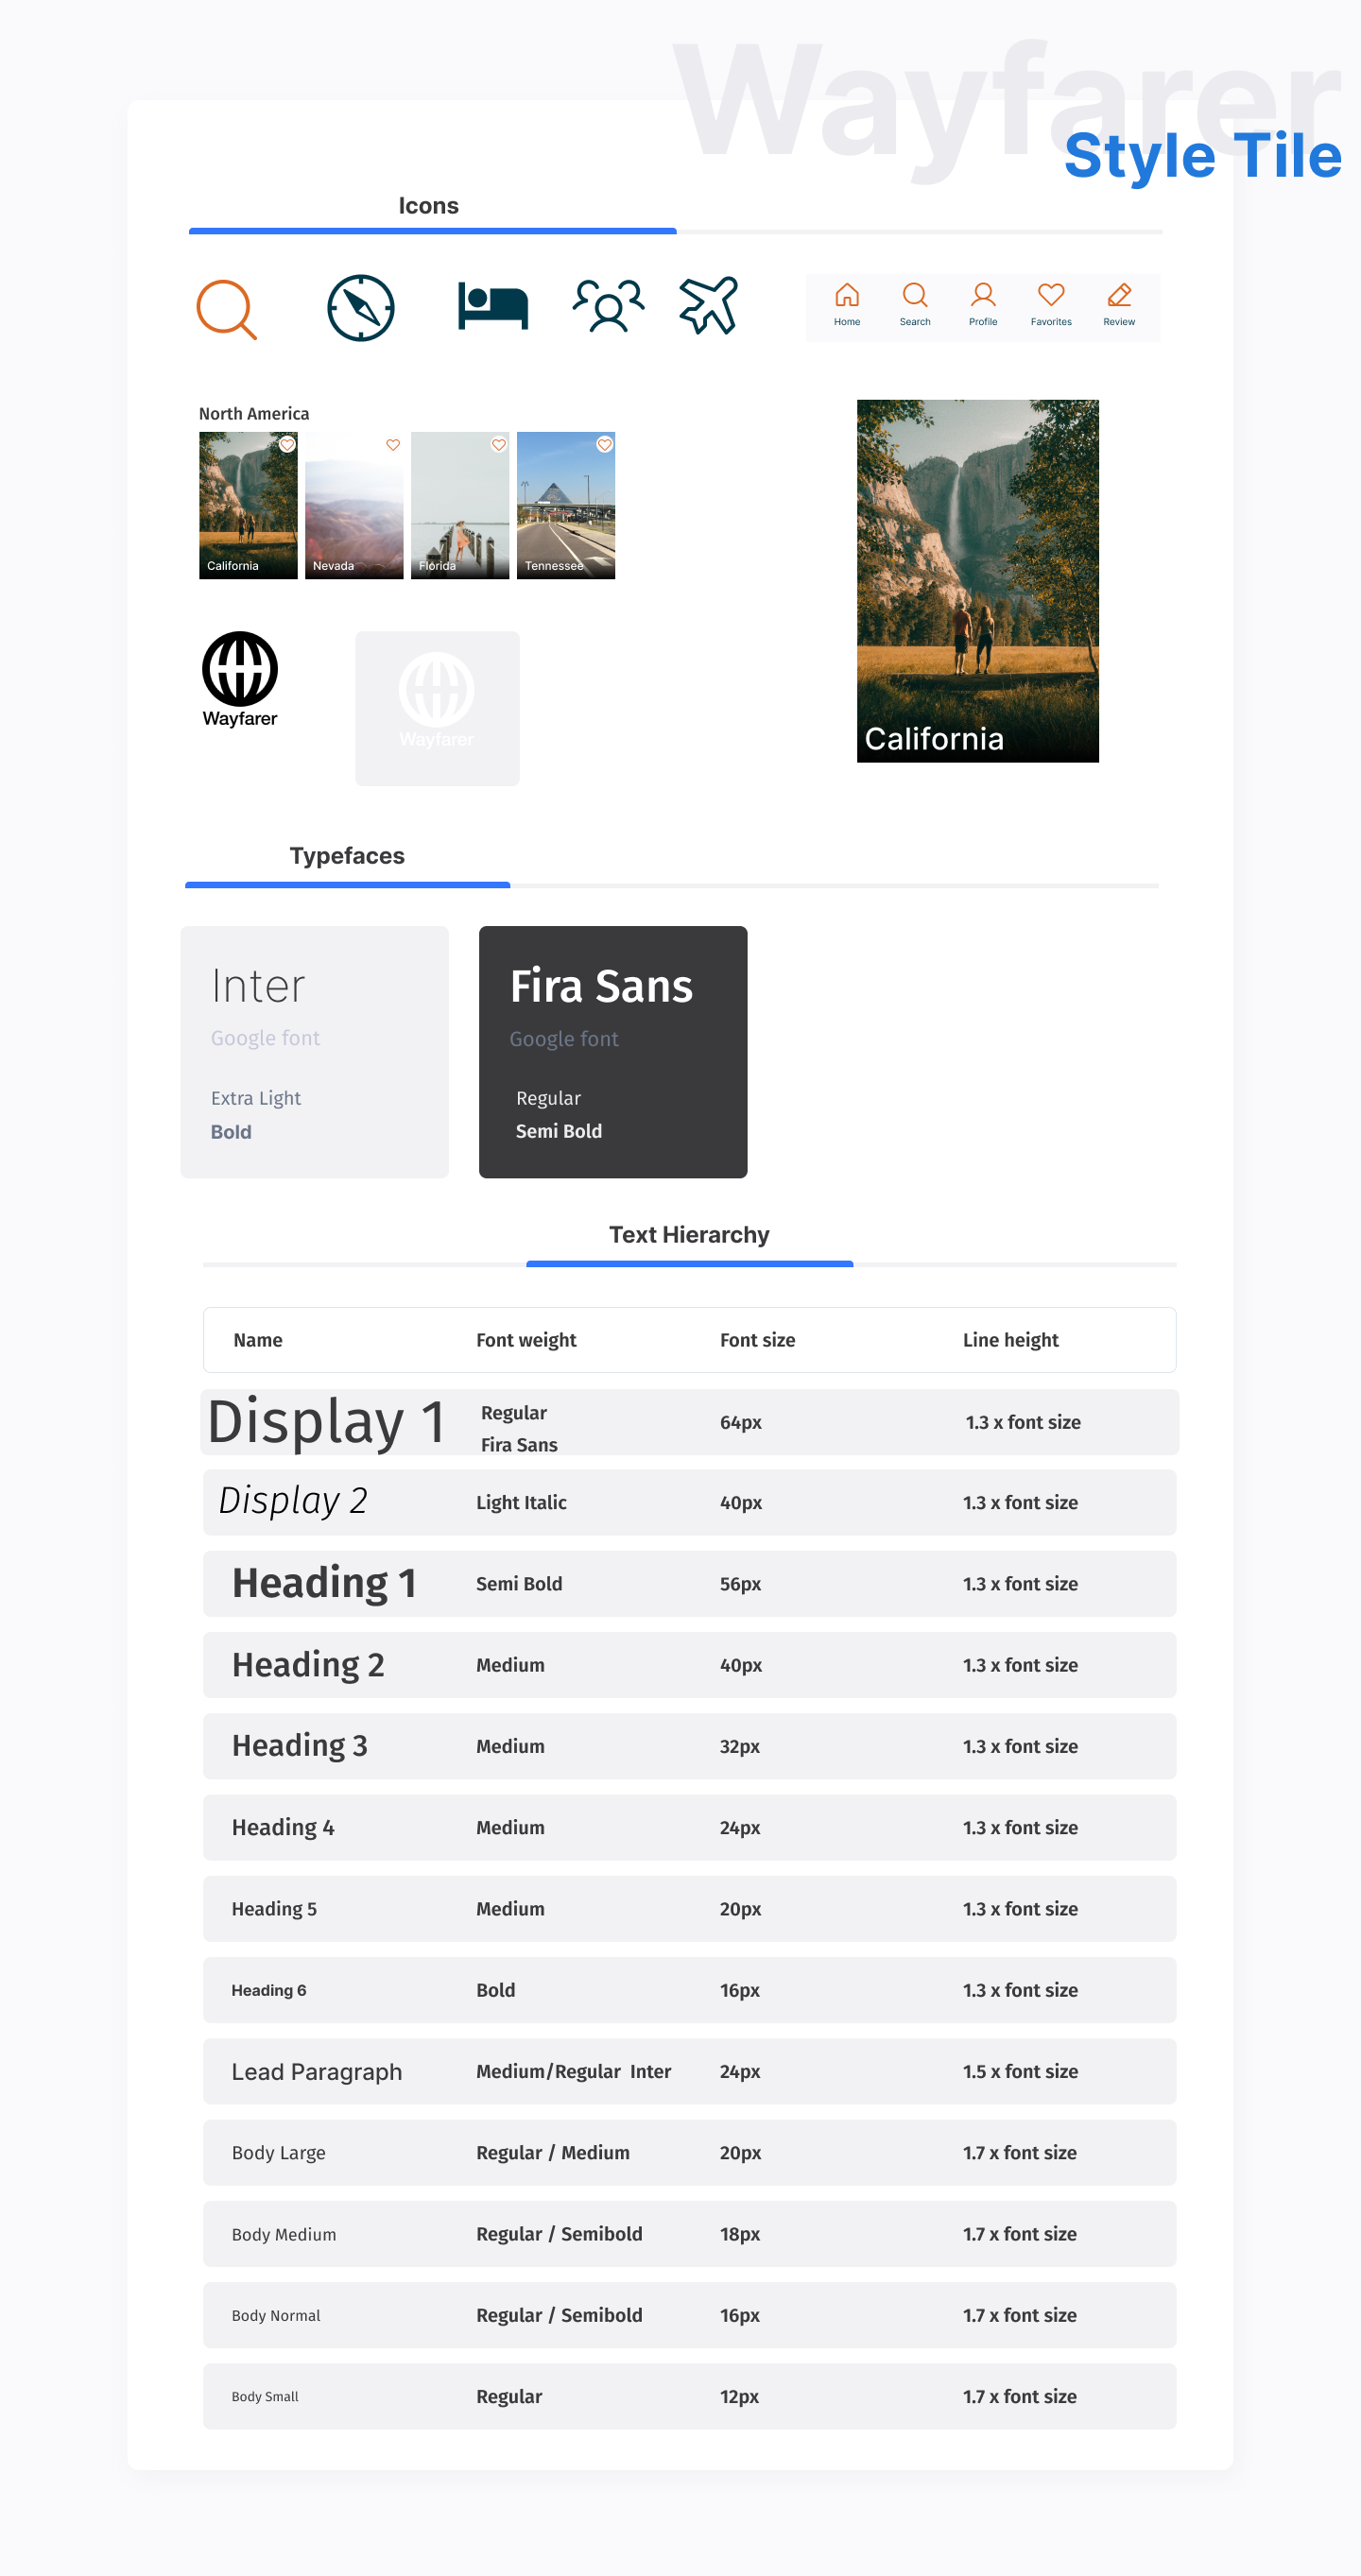
Task: Select the Body Medium row name
Action: (284, 2235)
